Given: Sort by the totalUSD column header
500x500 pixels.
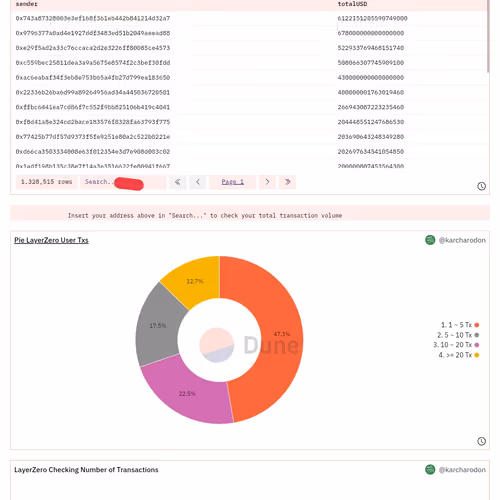Looking at the screenshot, I should click(352, 4).
